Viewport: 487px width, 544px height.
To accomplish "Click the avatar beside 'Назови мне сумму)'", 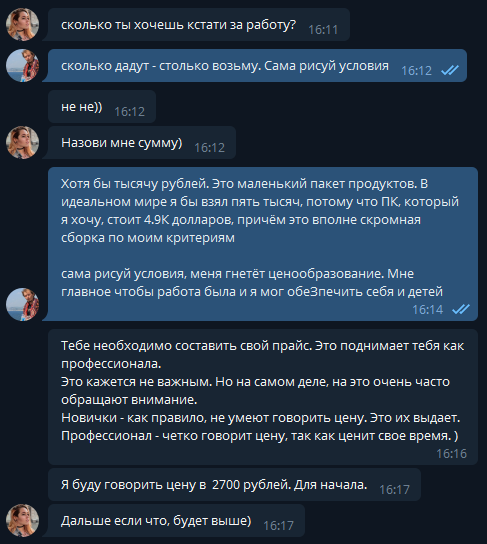I will pos(23,143).
